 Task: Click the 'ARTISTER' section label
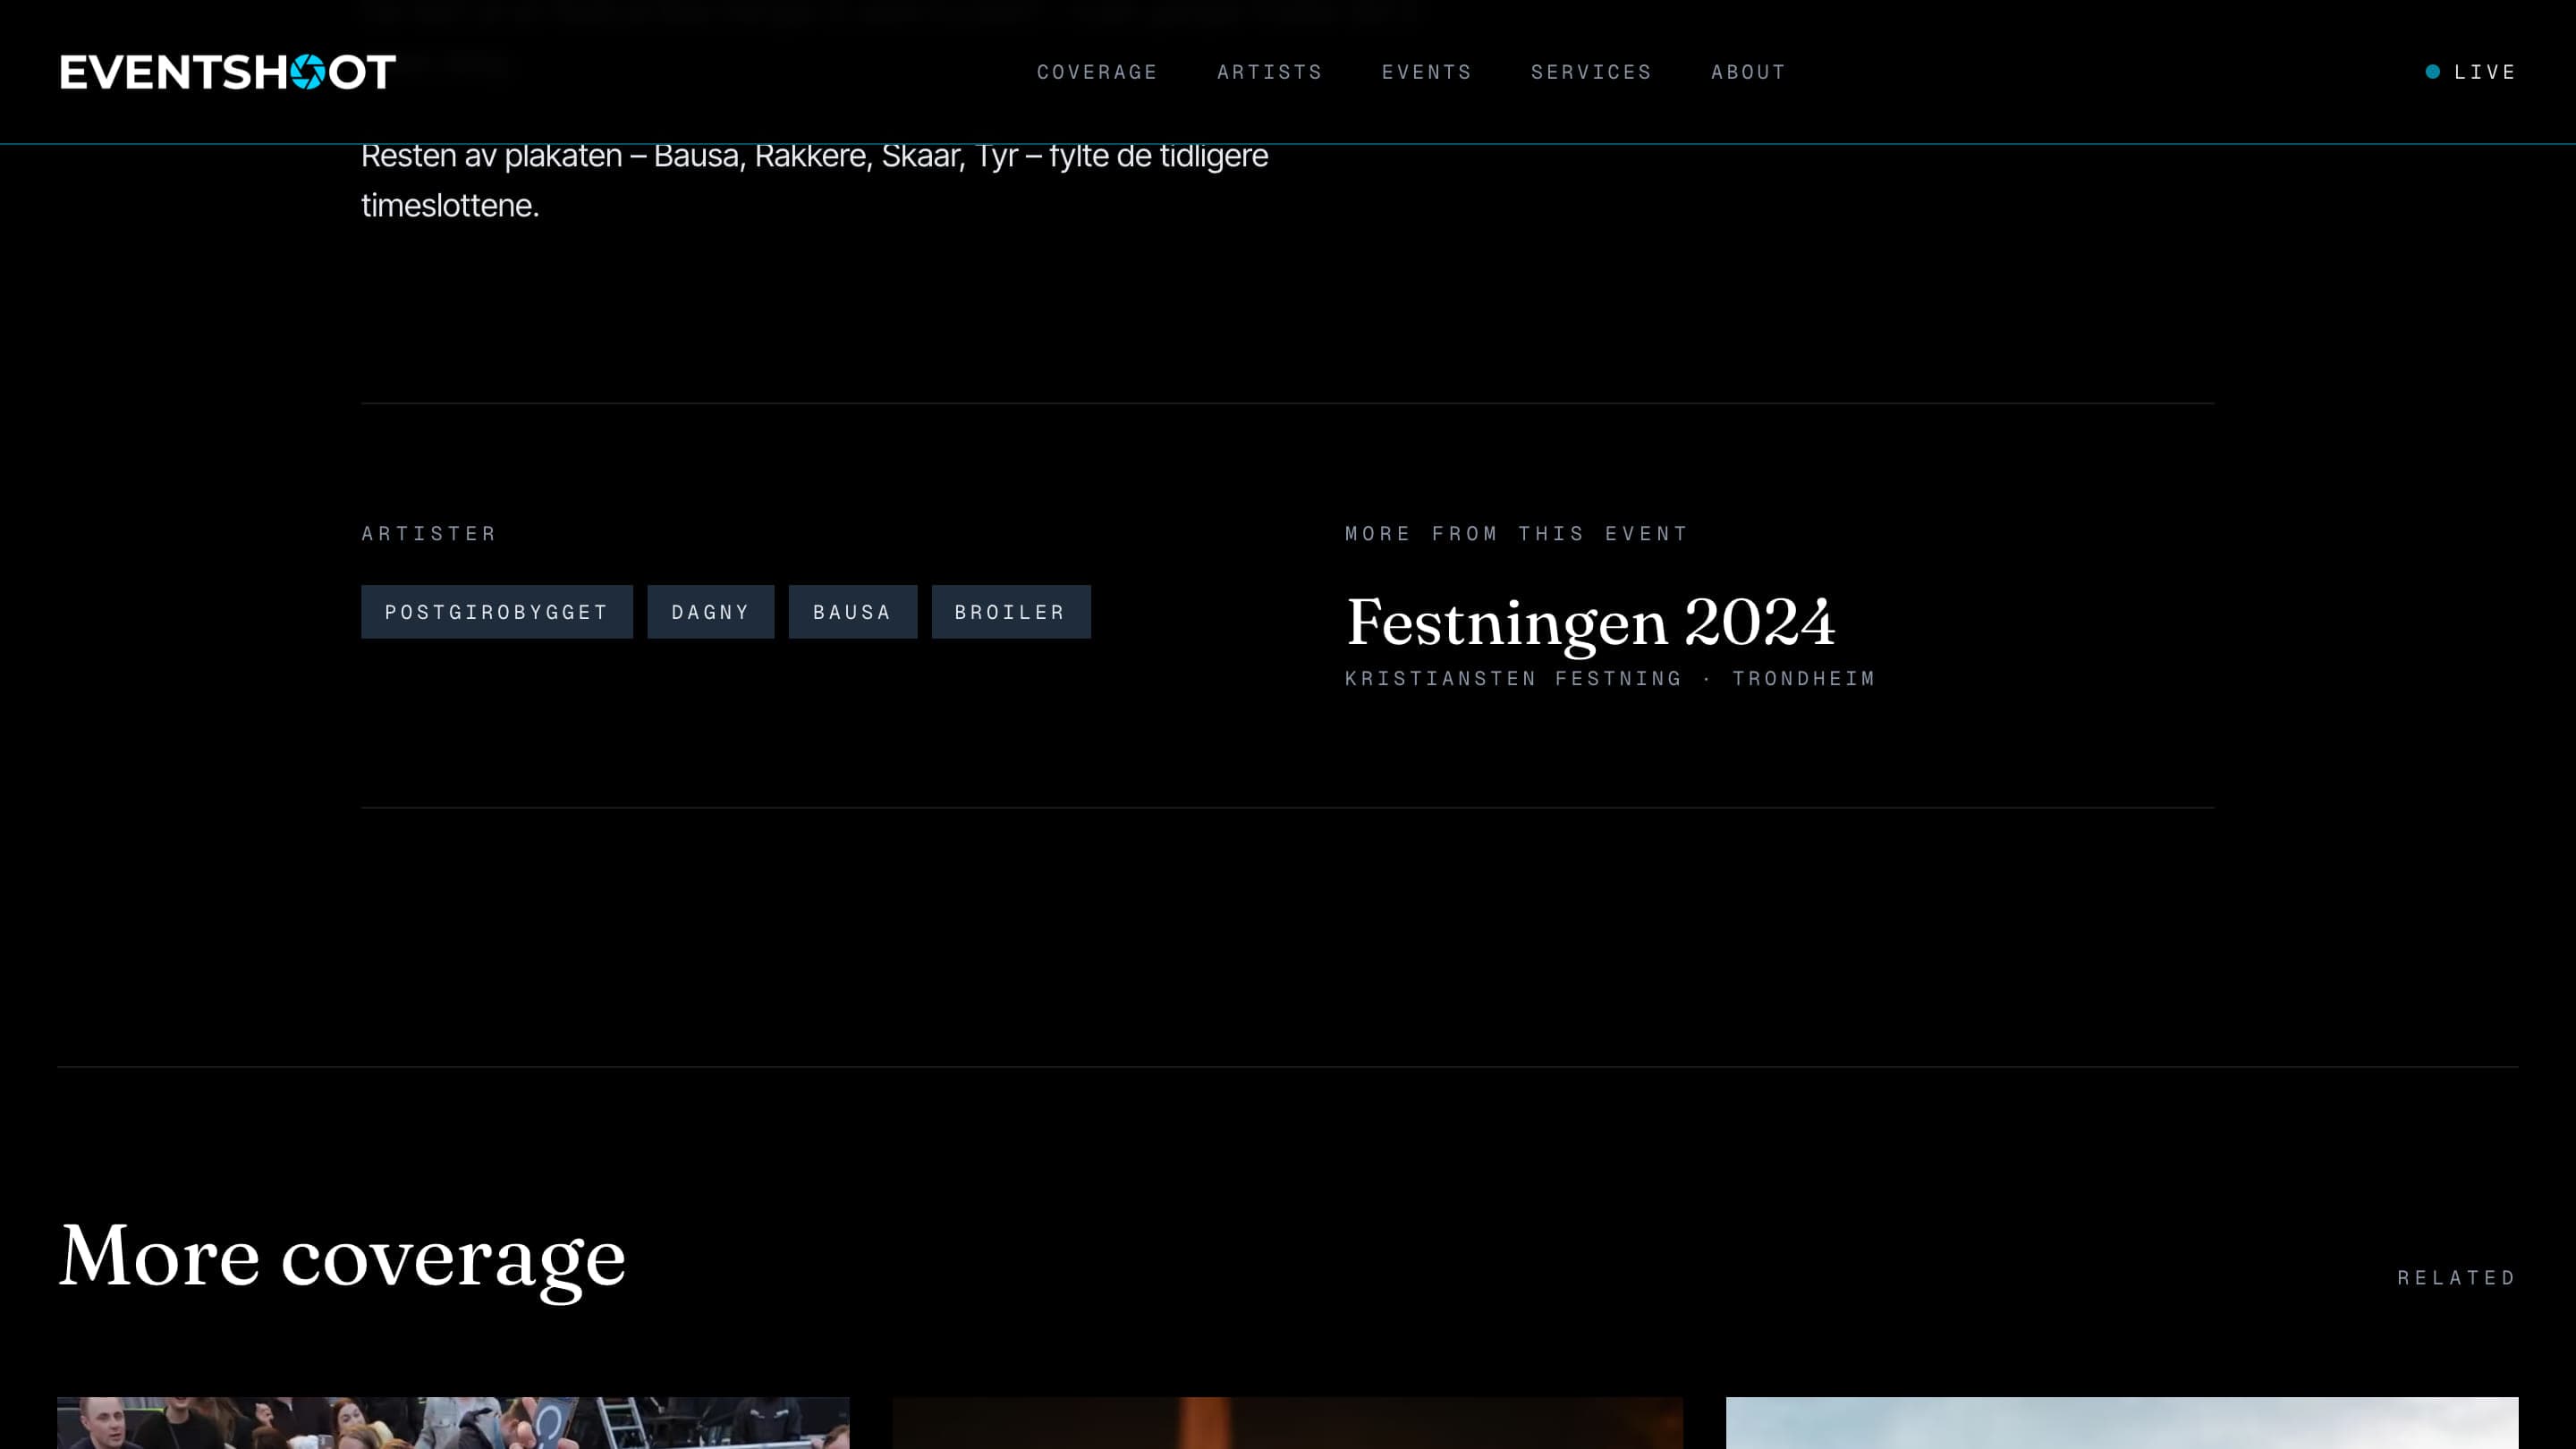point(429,534)
